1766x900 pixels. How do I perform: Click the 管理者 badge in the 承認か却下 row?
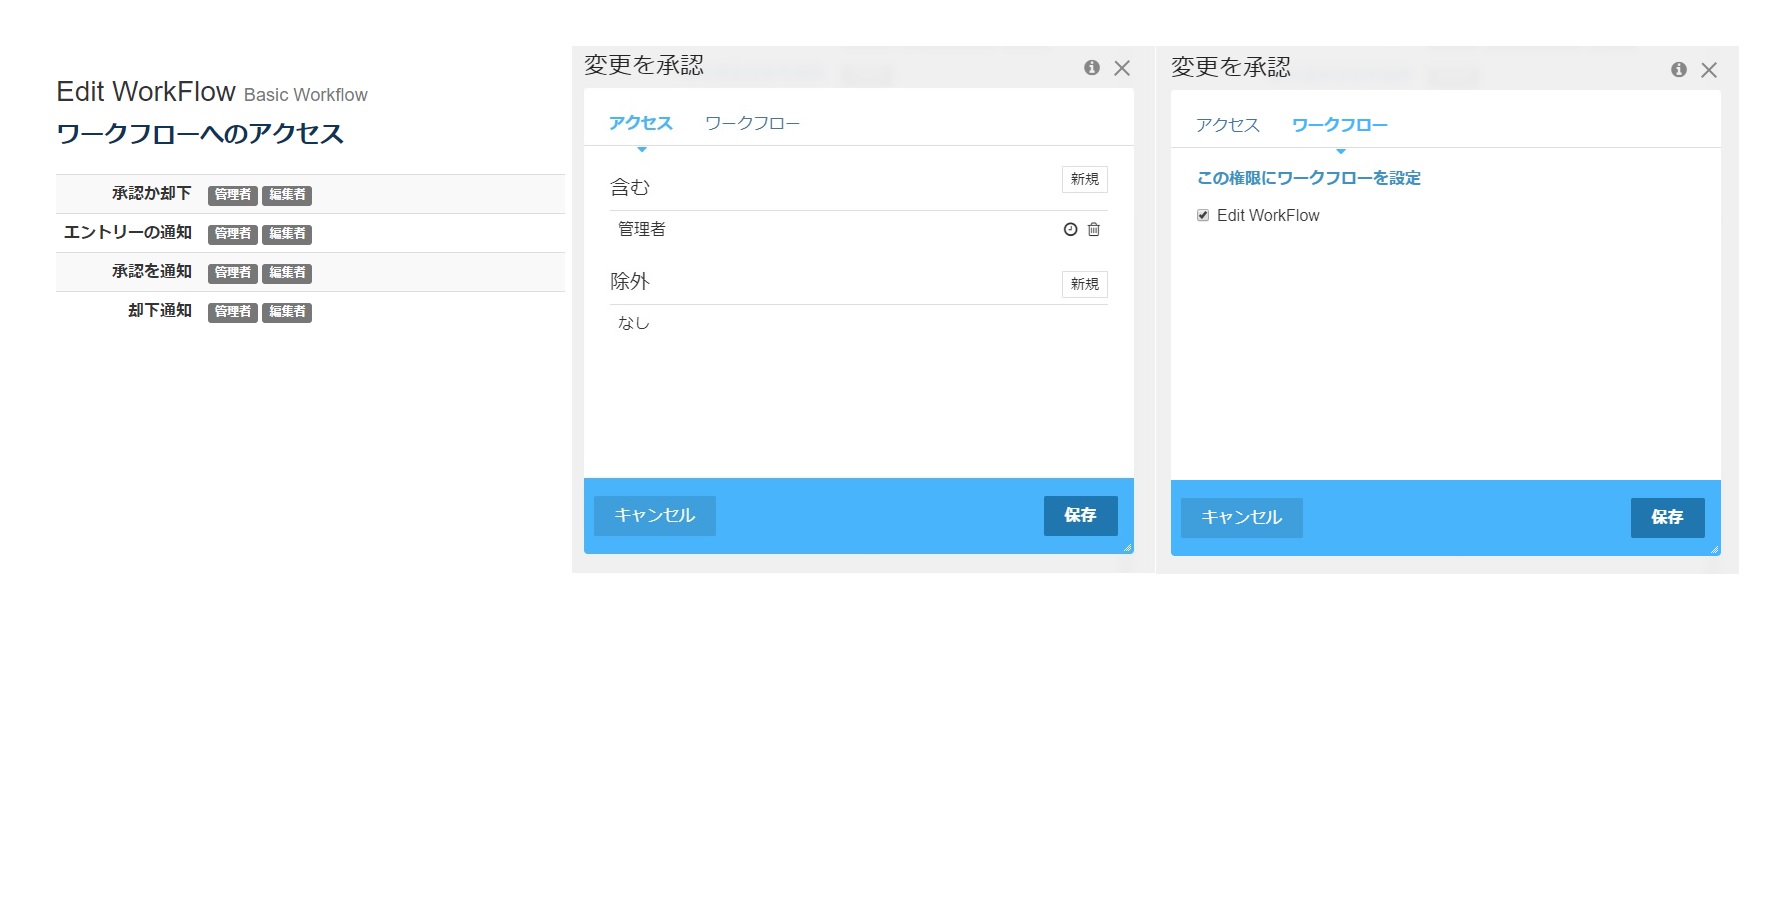[233, 195]
